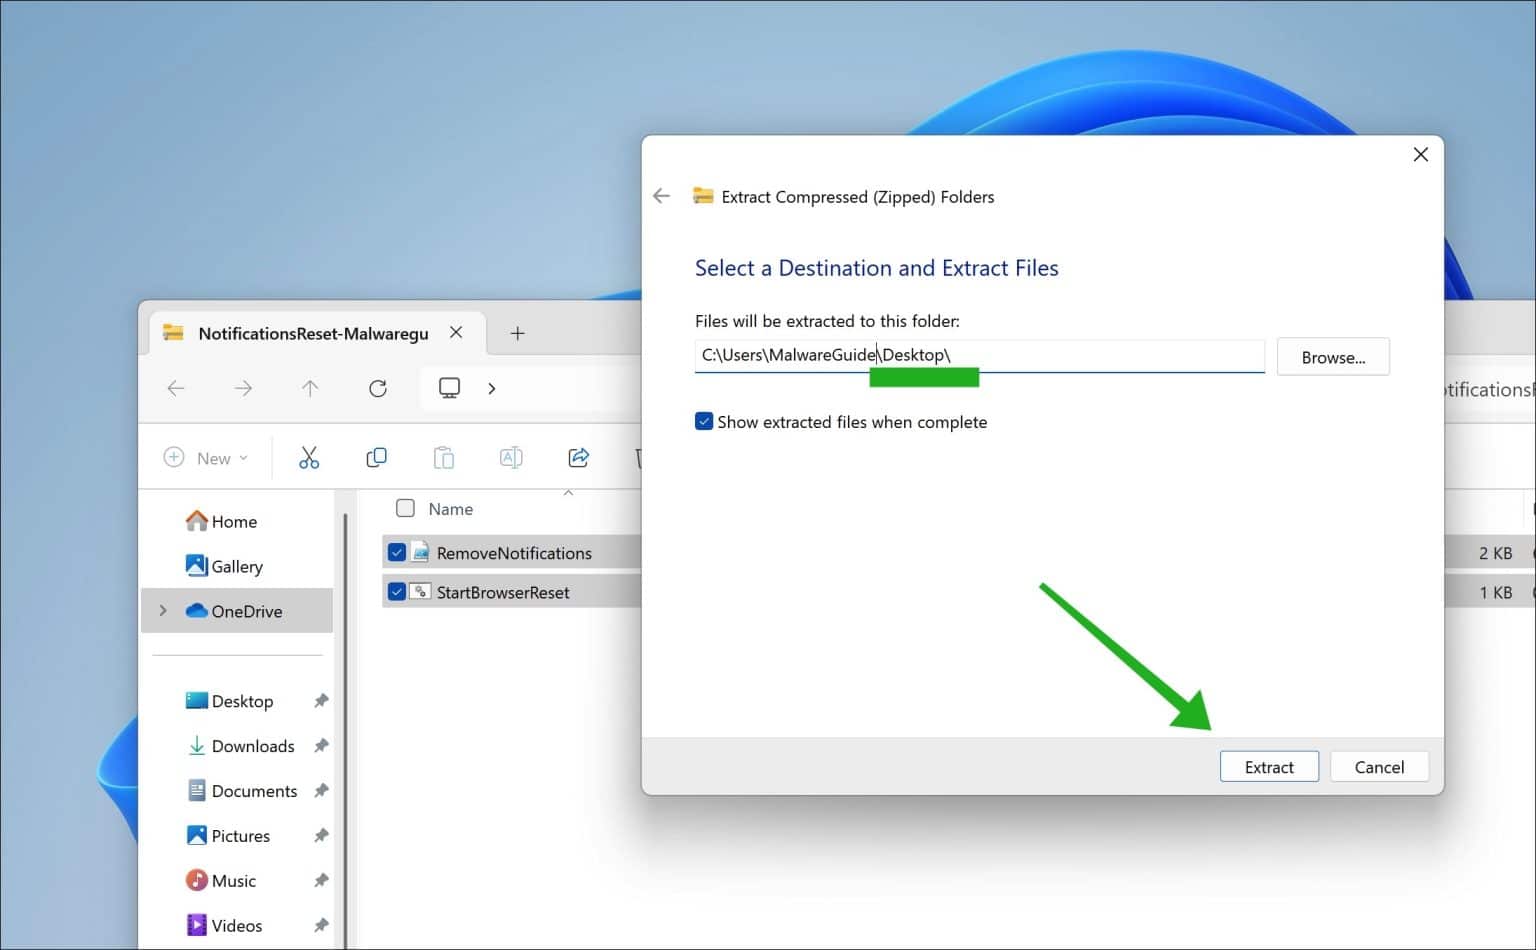This screenshot has height=950, width=1536.
Task: Uncheck the StartBrowserReset file checkbox
Action: 398,591
